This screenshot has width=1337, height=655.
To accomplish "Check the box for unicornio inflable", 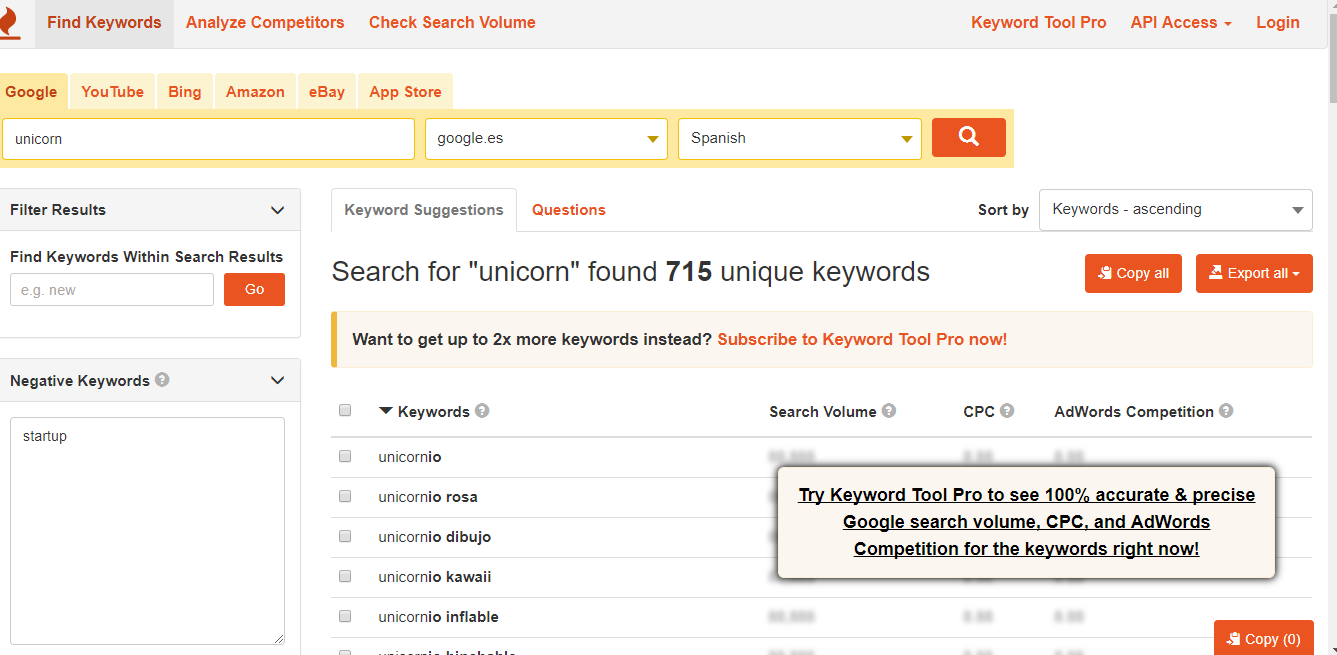I will point(345,616).
